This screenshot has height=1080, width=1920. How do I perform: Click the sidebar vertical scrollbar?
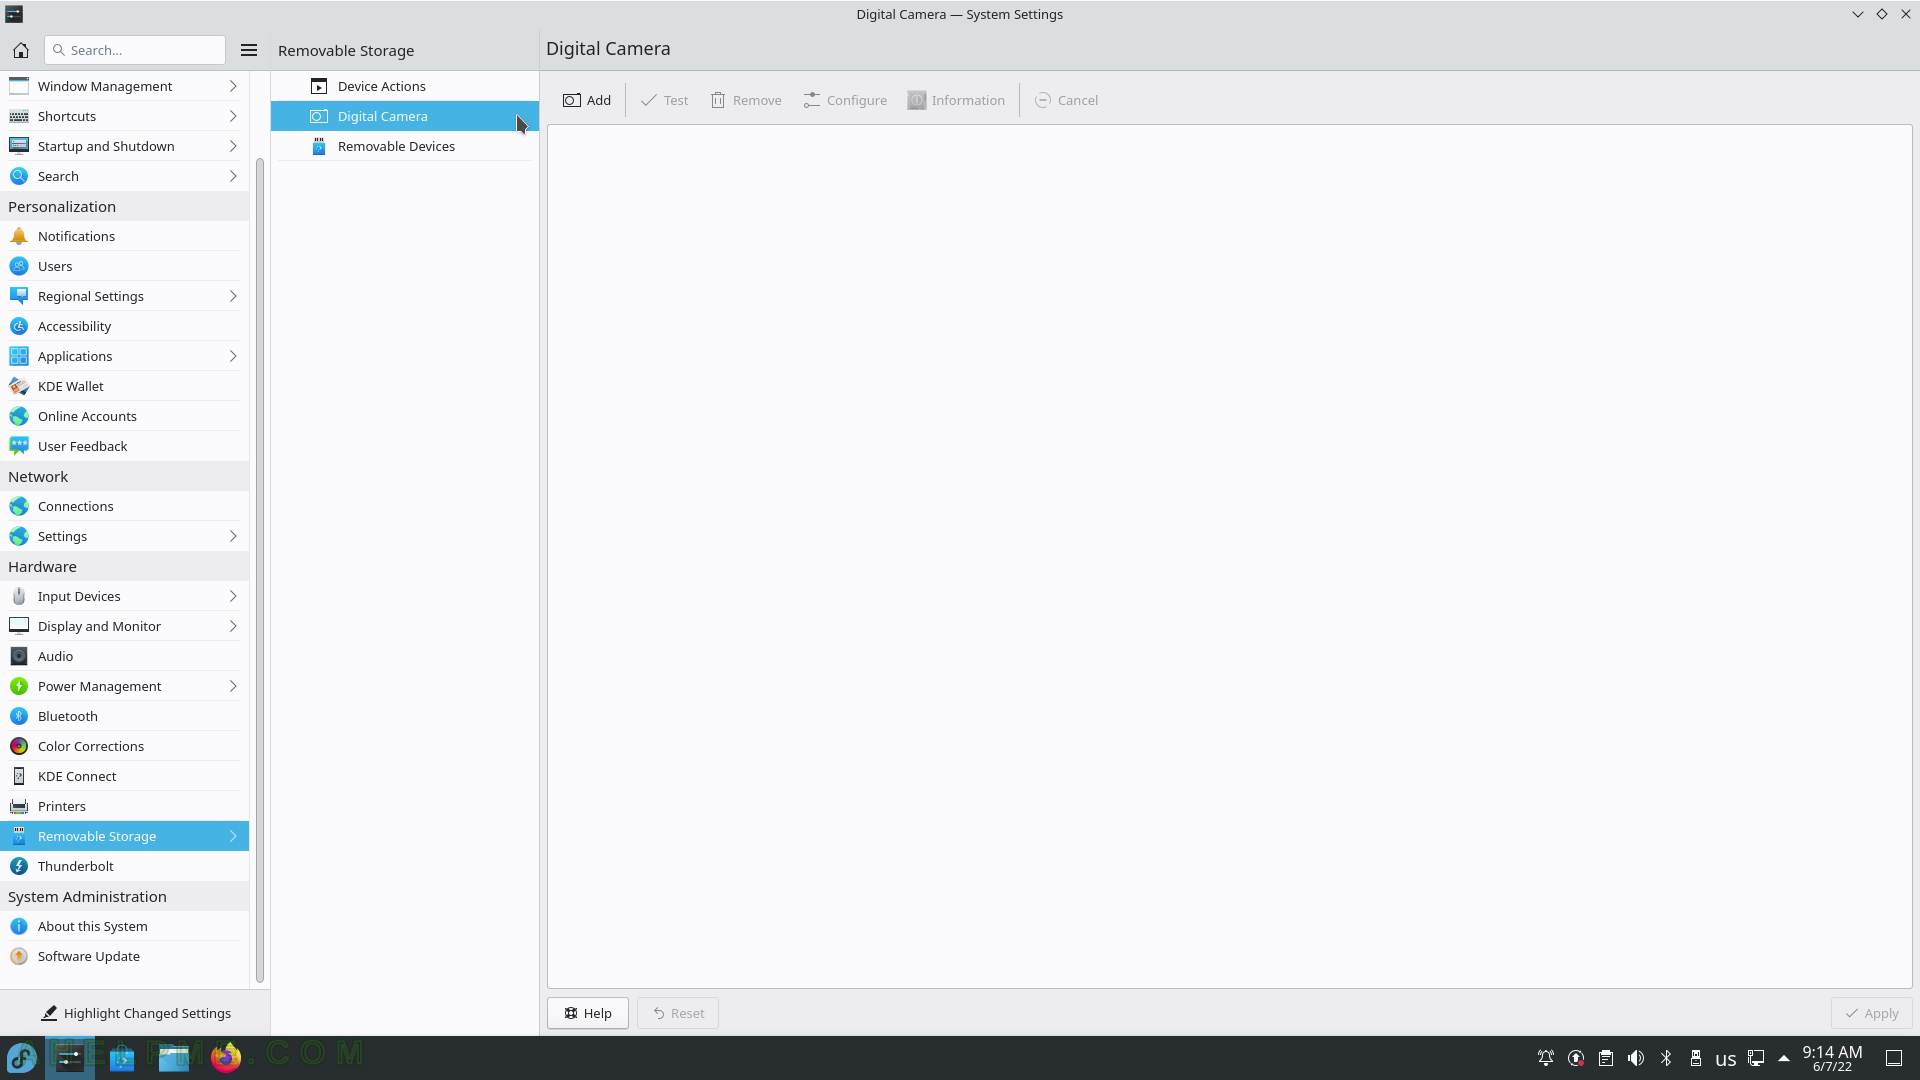coord(260,570)
